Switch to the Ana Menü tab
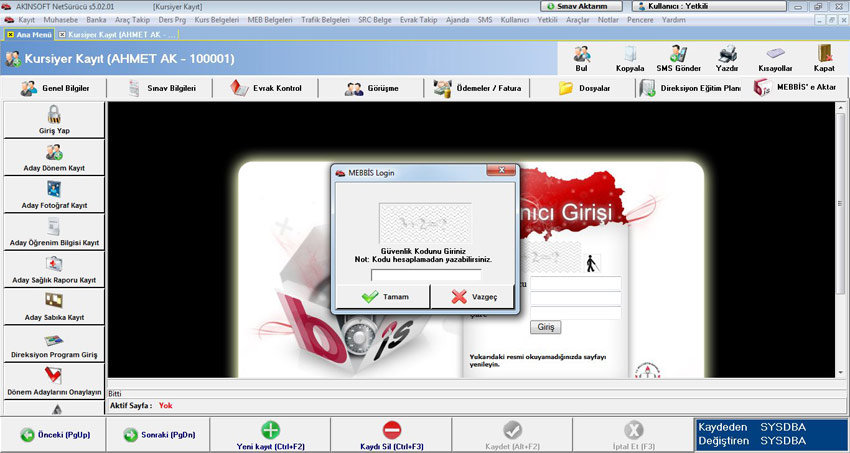Viewport: 850px width, 453px height. (29, 34)
